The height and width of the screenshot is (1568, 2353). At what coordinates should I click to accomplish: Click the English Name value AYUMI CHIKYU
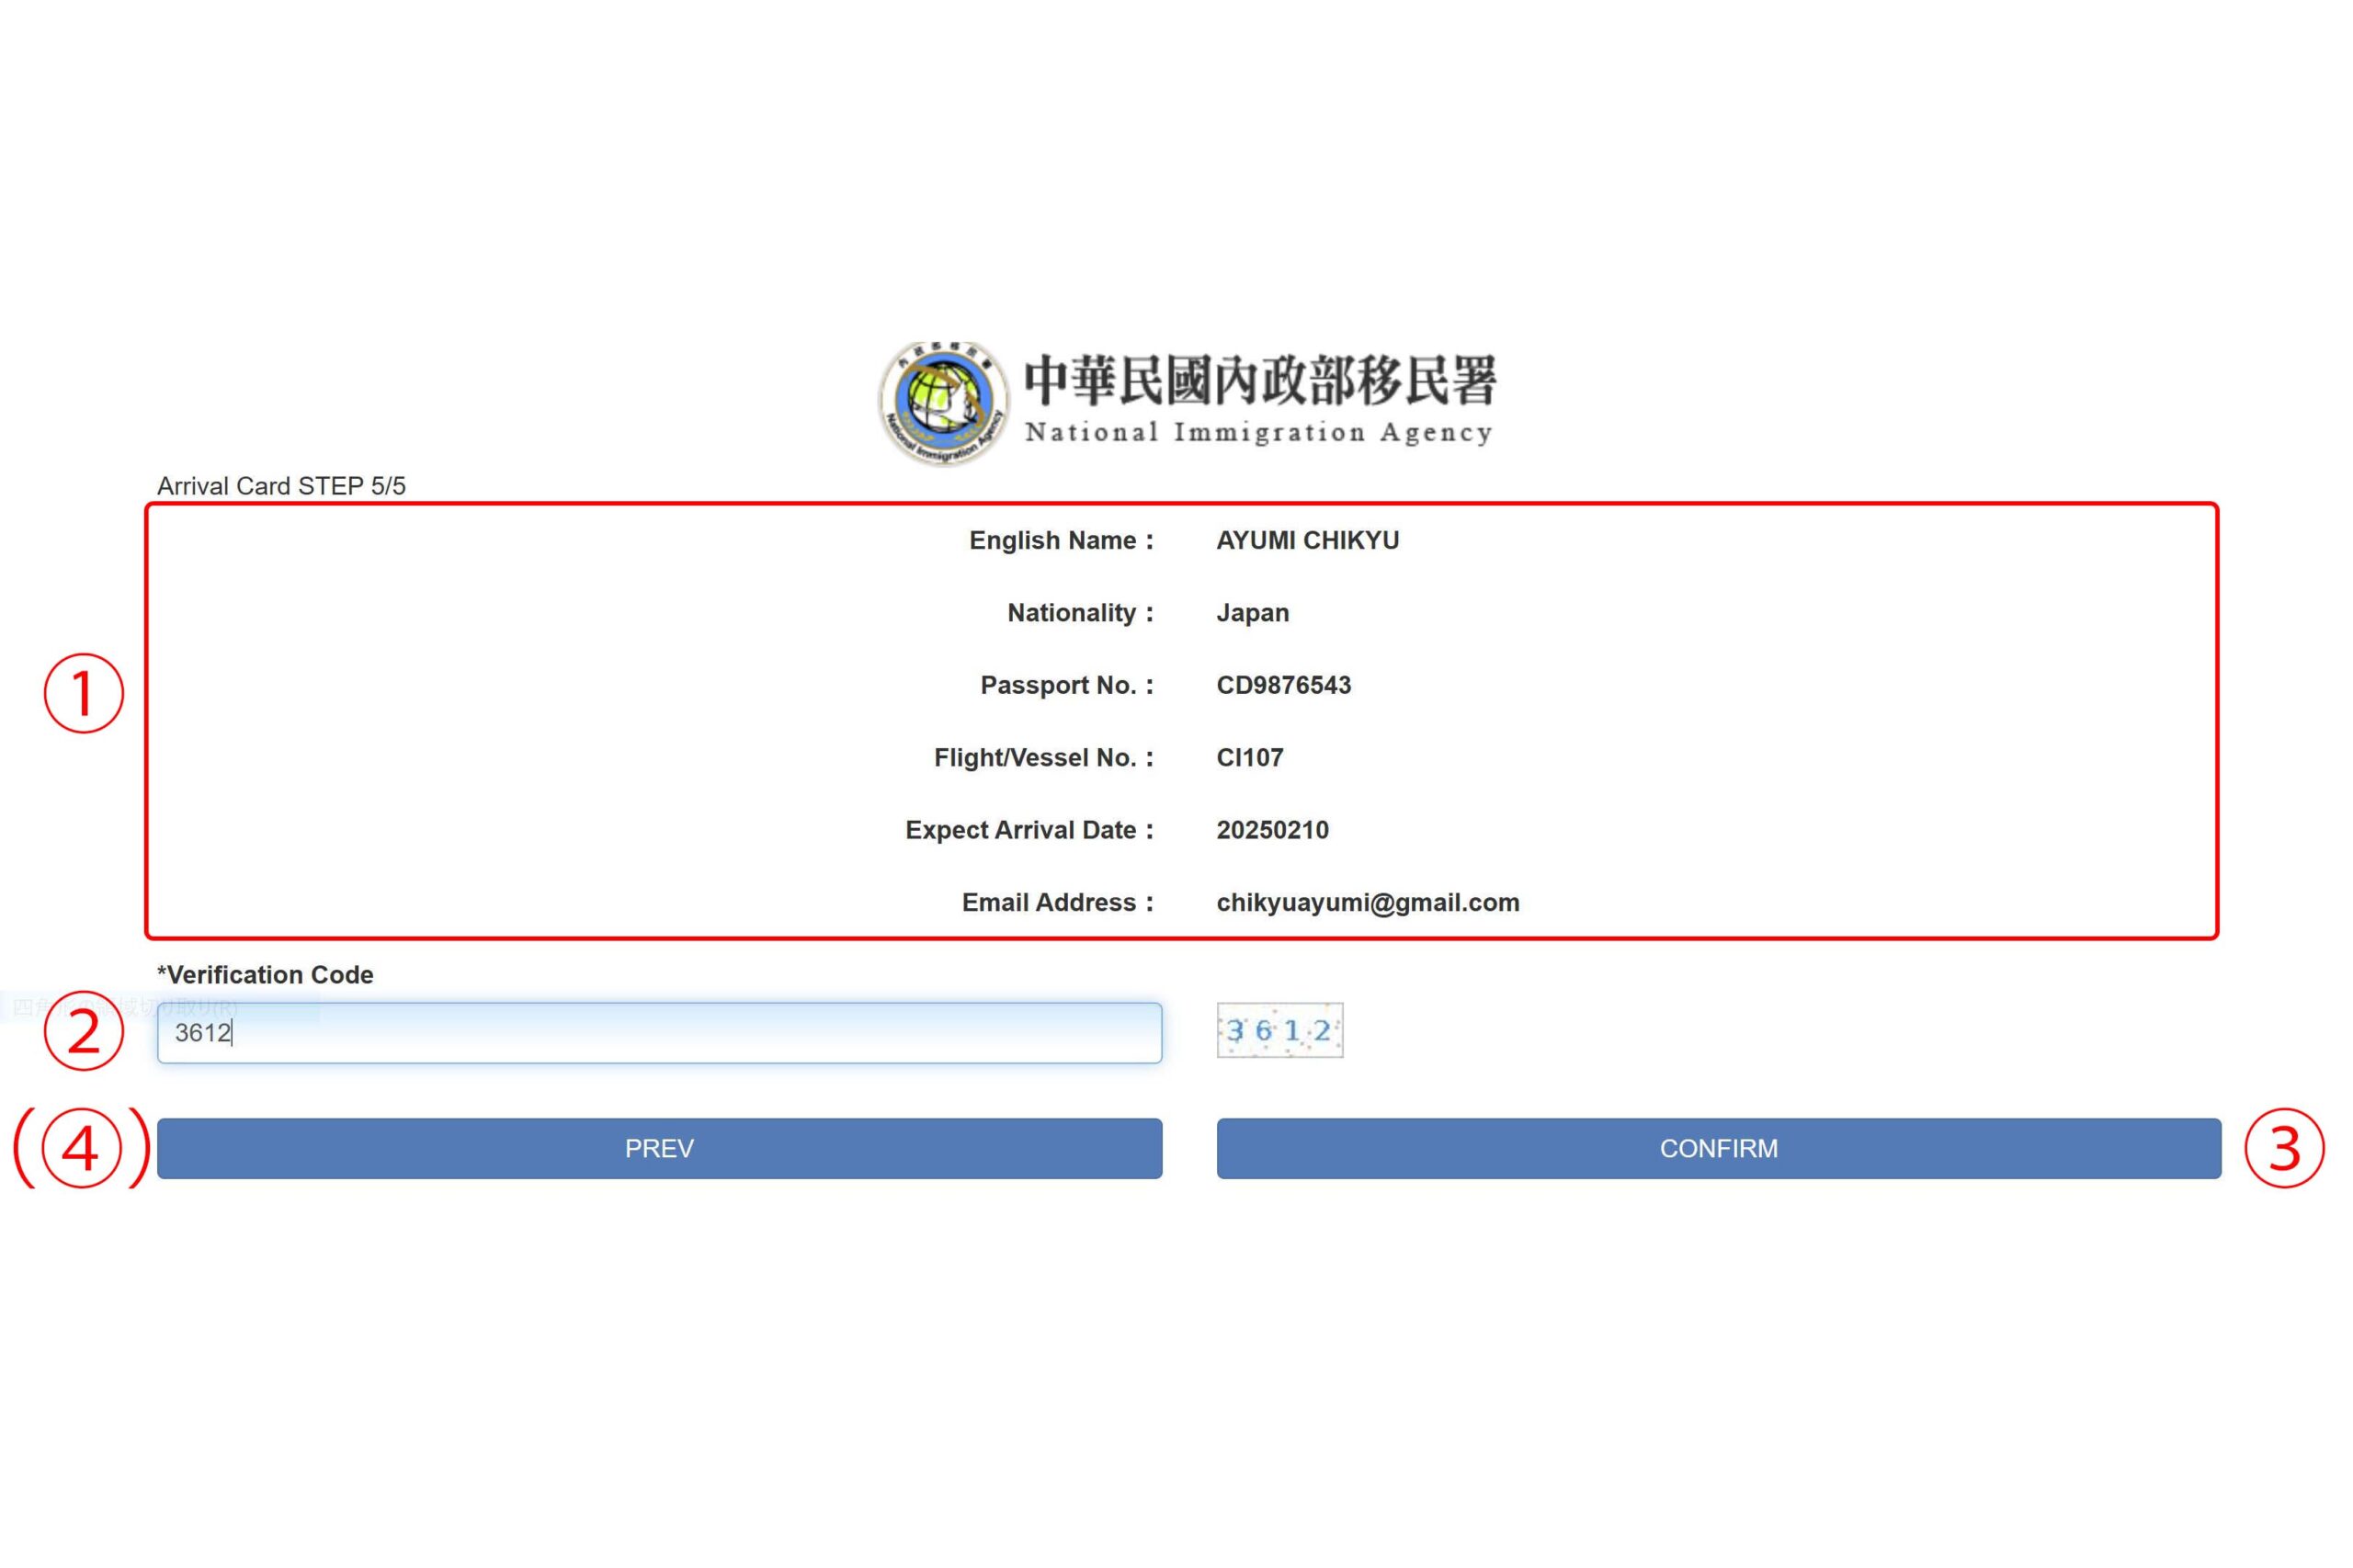1307,540
